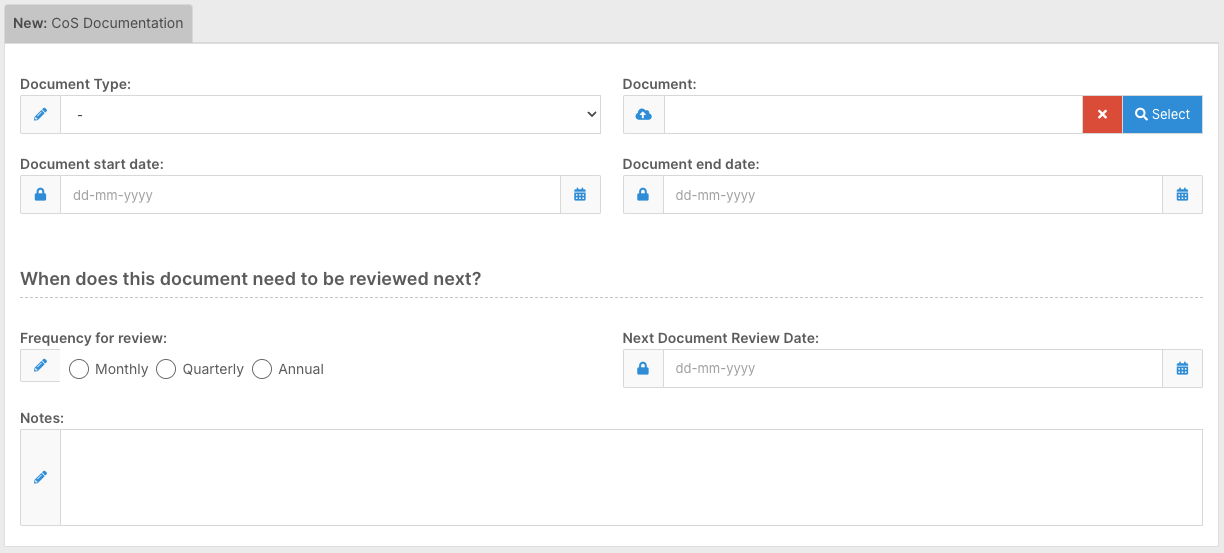Click the lock icon for Next Document Review Date
Screen dimensions: 1224x553
[643, 368]
